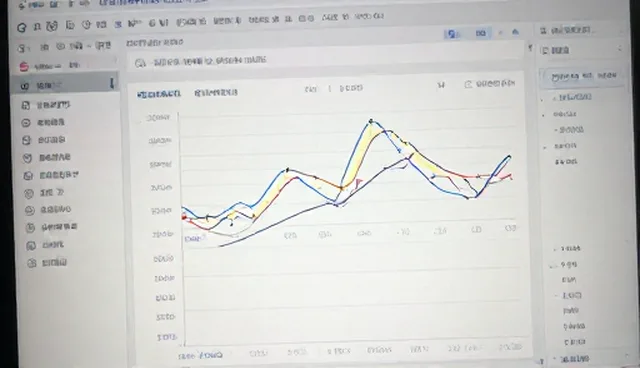Click the circular arrow icon starting the toolbar
640x368 pixels.
coord(22,27)
